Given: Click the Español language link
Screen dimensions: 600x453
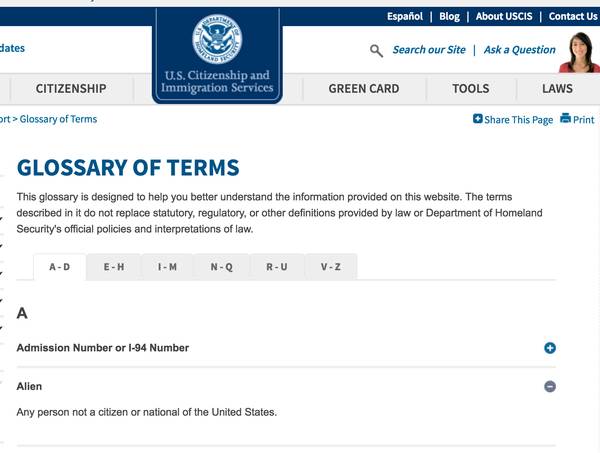Looking at the screenshot, I should pos(404,16).
